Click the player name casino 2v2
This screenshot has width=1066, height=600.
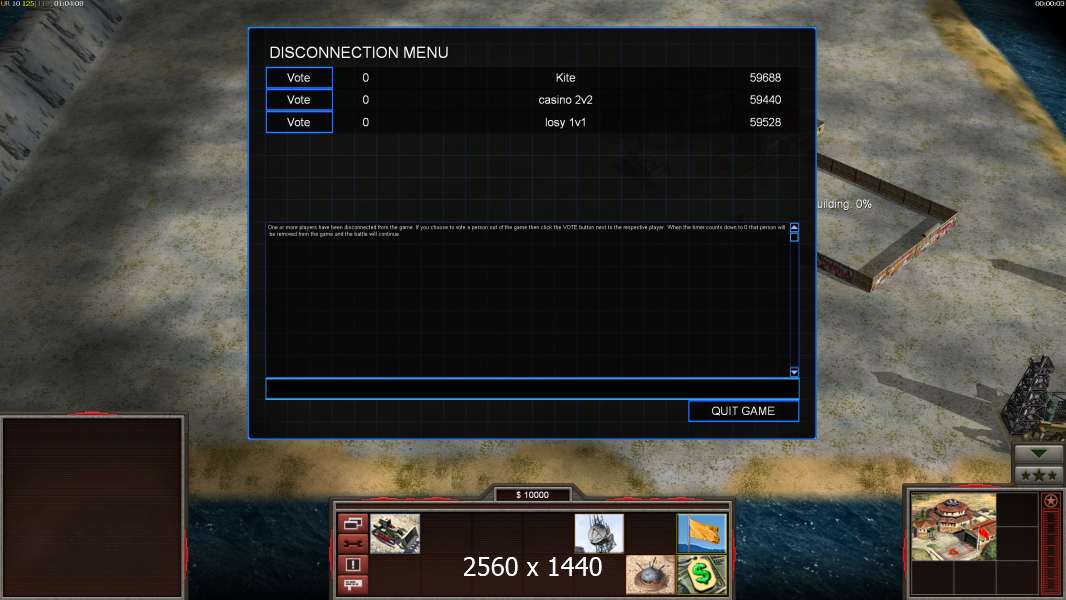[x=565, y=100]
